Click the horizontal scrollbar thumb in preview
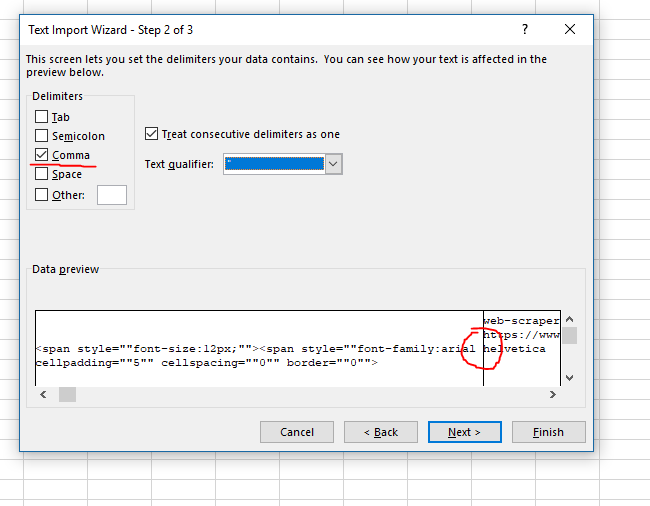This screenshot has width=650, height=506. [x=67, y=395]
